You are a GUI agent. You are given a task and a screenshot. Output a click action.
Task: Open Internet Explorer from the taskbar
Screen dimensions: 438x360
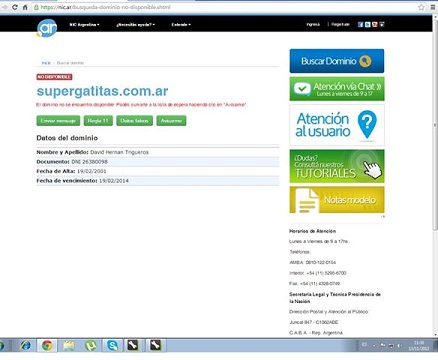tap(25, 346)
